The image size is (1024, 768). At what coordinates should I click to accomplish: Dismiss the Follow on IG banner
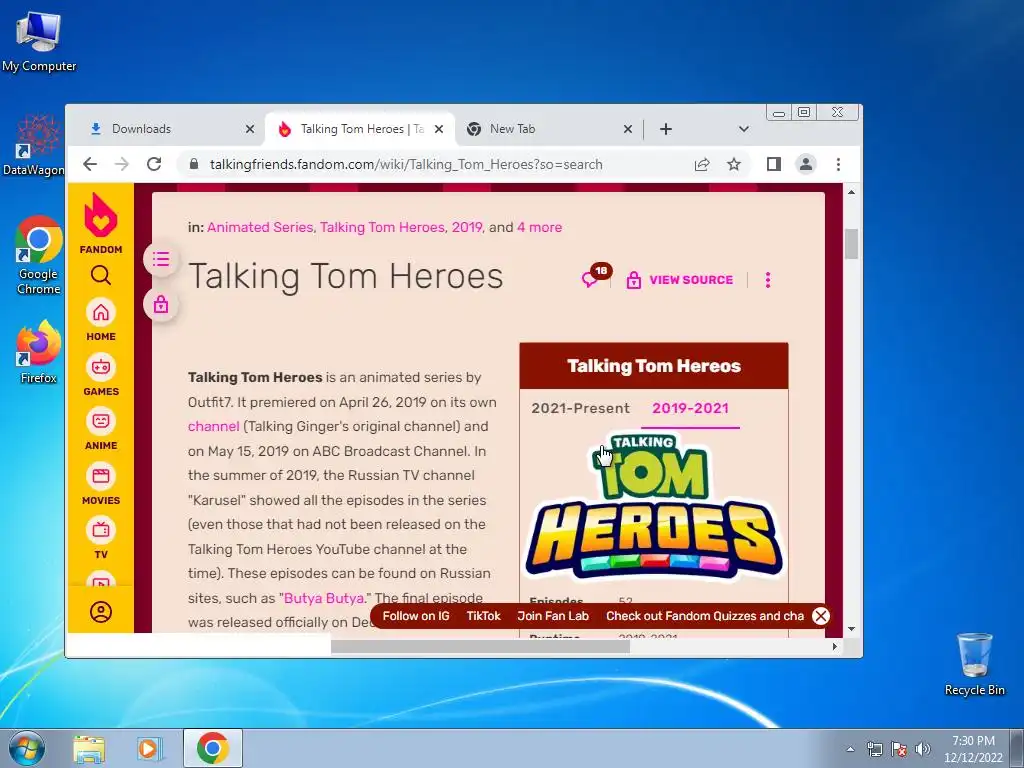pyautogui.click(x=821, y=616)
